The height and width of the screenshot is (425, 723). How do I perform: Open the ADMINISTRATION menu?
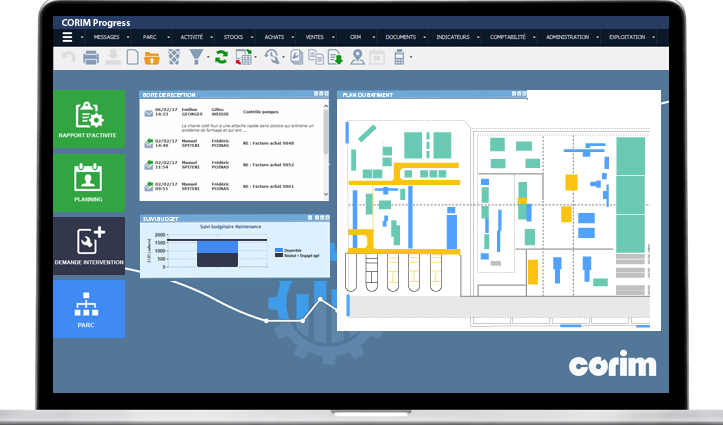point(568,37)
